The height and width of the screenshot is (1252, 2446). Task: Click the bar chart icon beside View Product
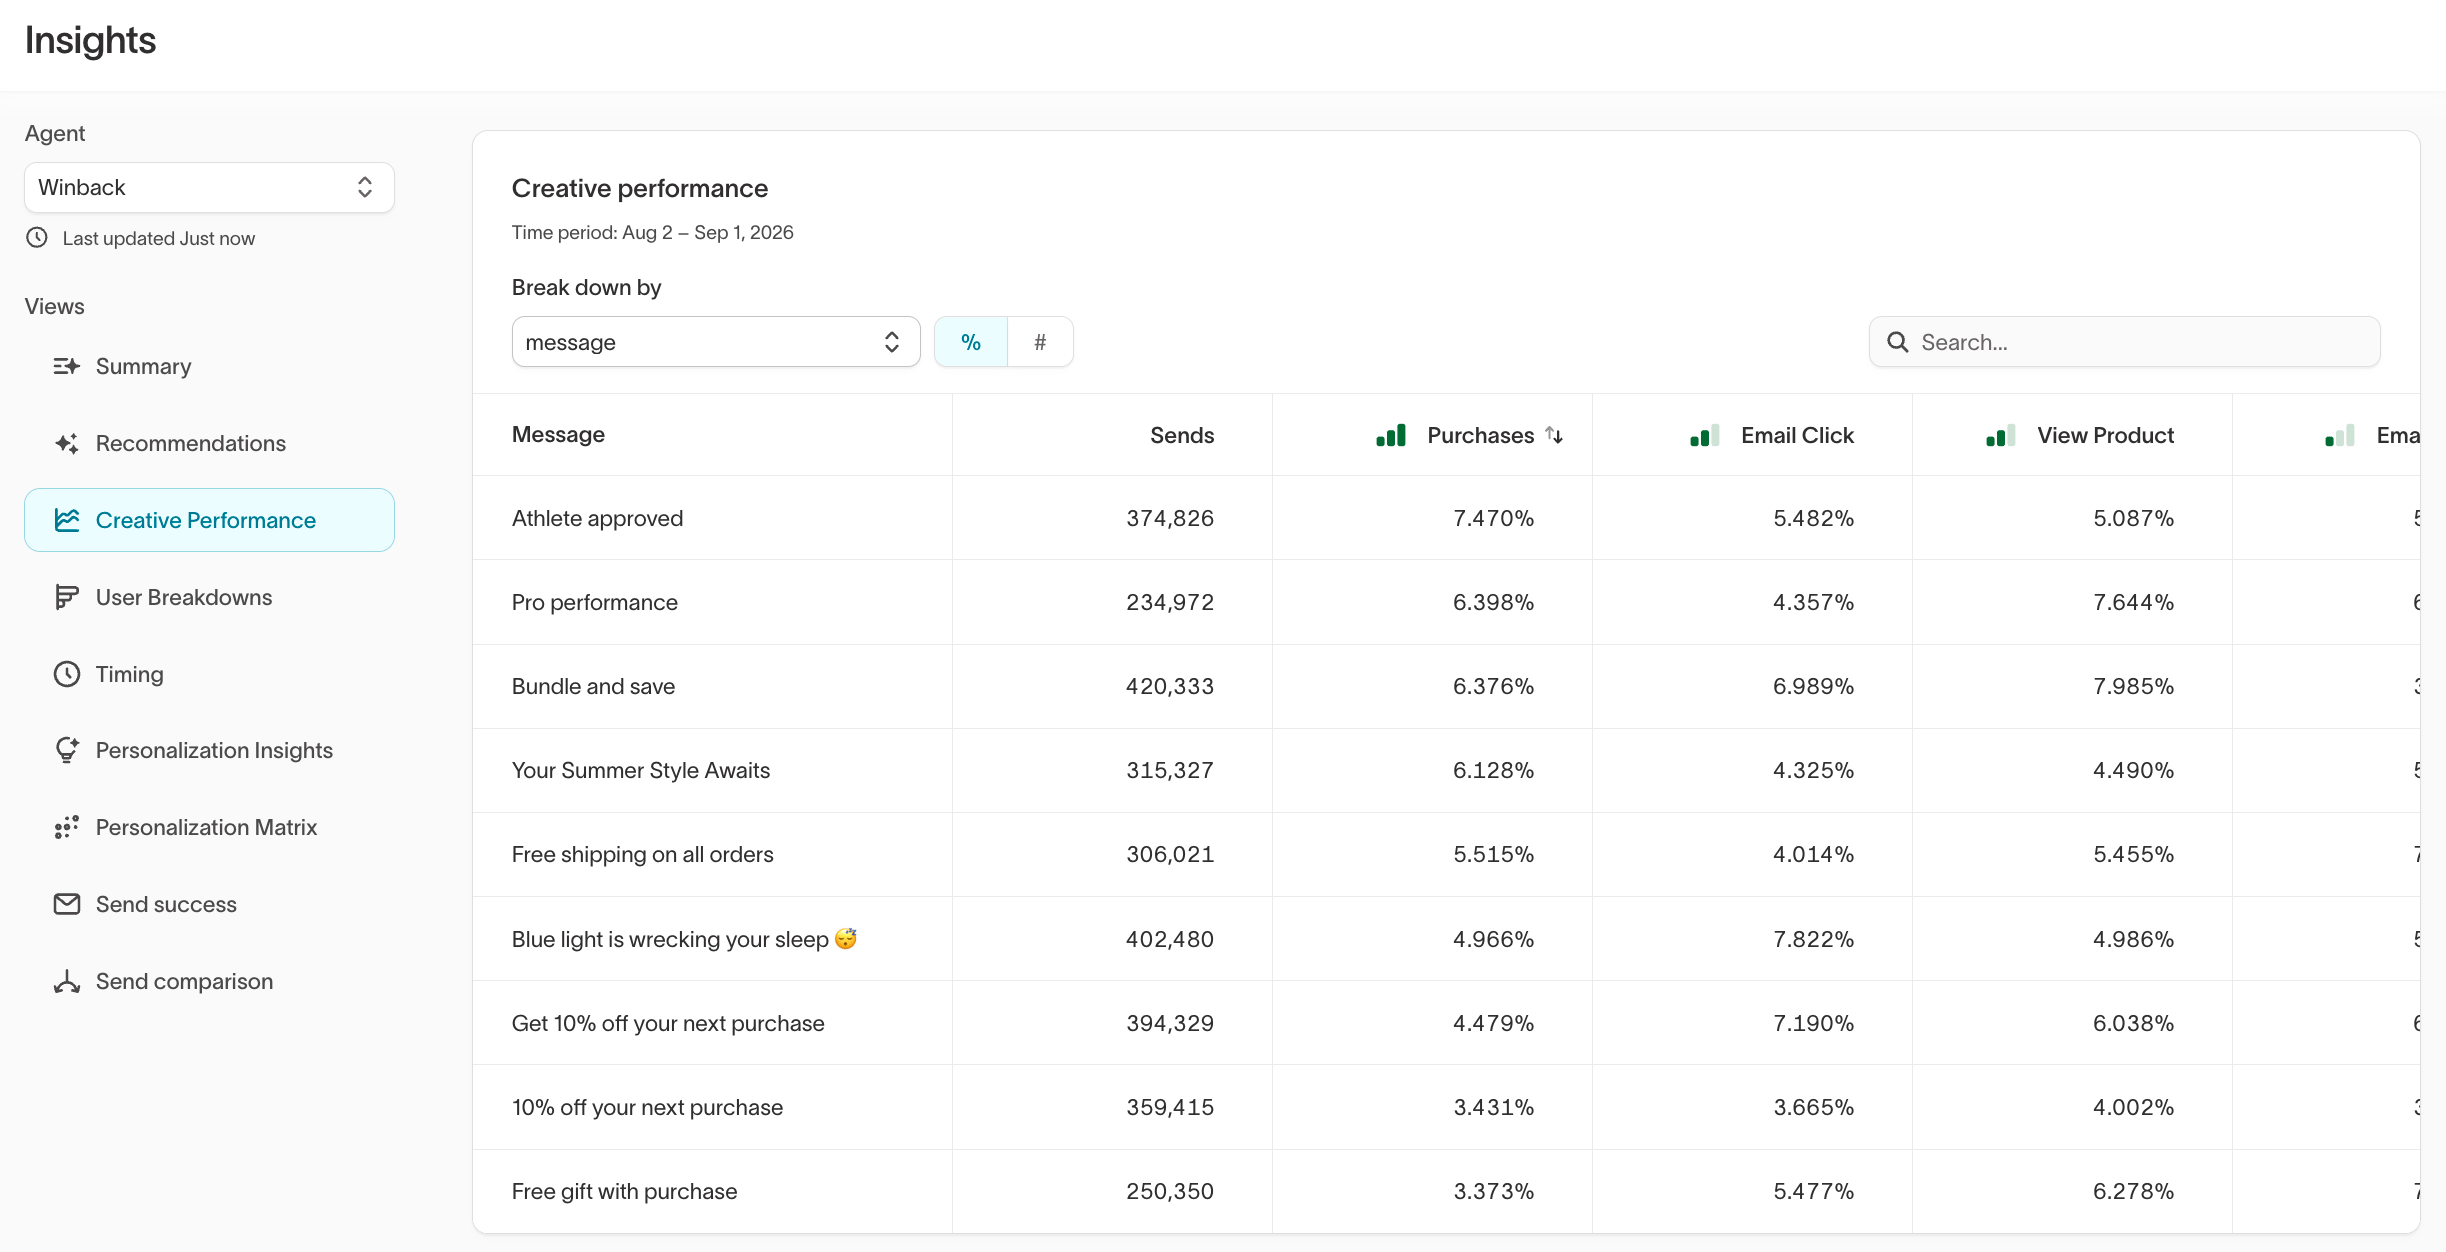pyautogui.click(x=2001, y=435)
